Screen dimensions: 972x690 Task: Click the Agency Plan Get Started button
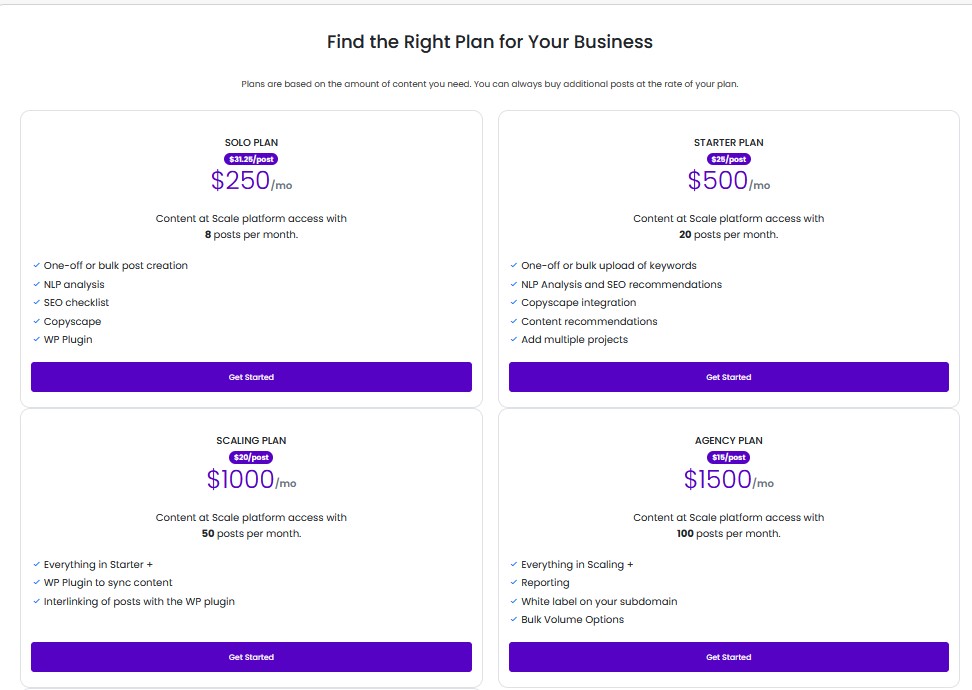tap(728, 657)
